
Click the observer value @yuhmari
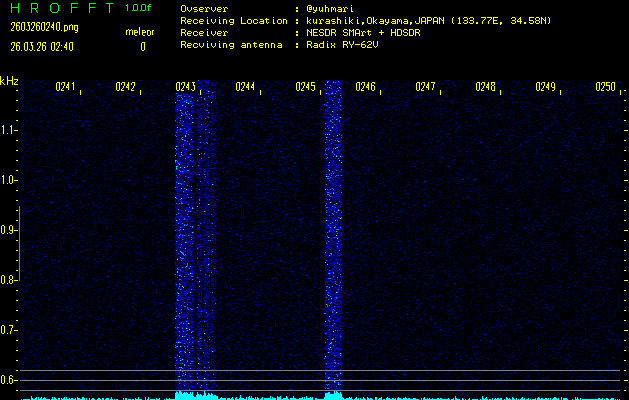tap(330, 9)
